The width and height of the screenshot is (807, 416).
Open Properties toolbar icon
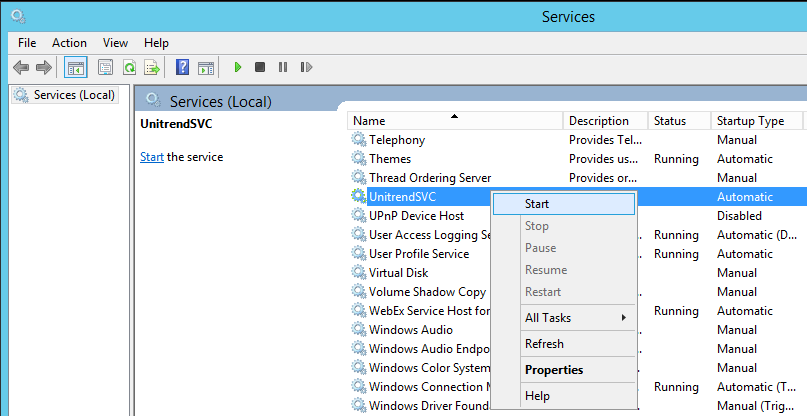tap(106, 67)
